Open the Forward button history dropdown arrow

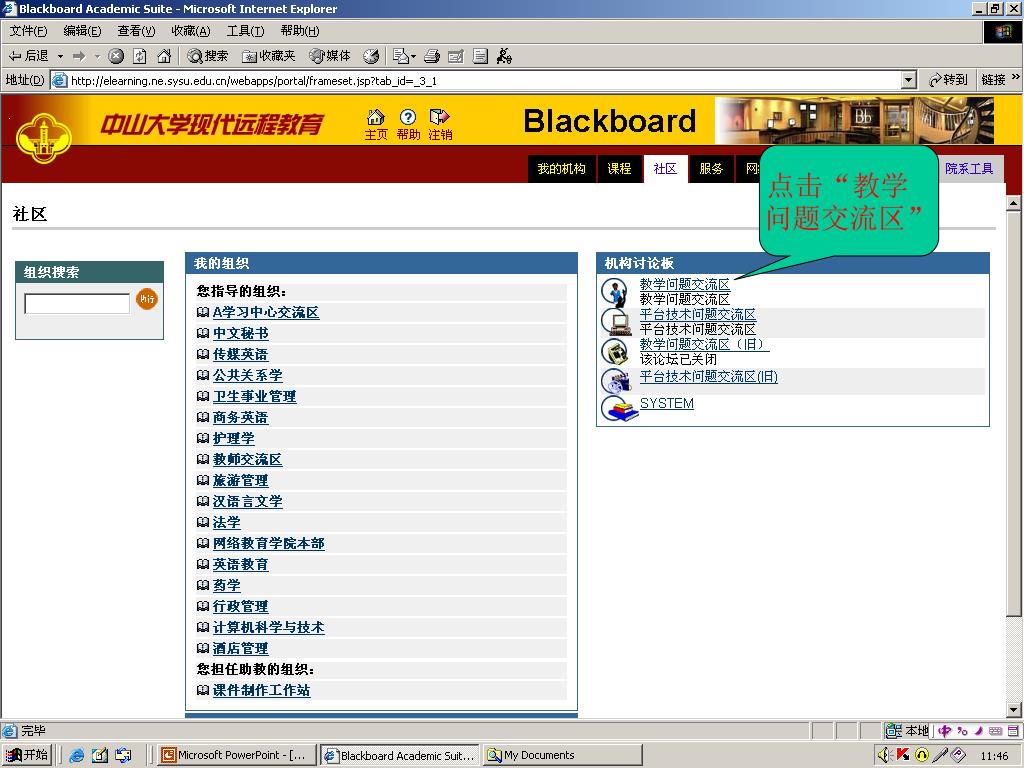click(x=97, y=56)
